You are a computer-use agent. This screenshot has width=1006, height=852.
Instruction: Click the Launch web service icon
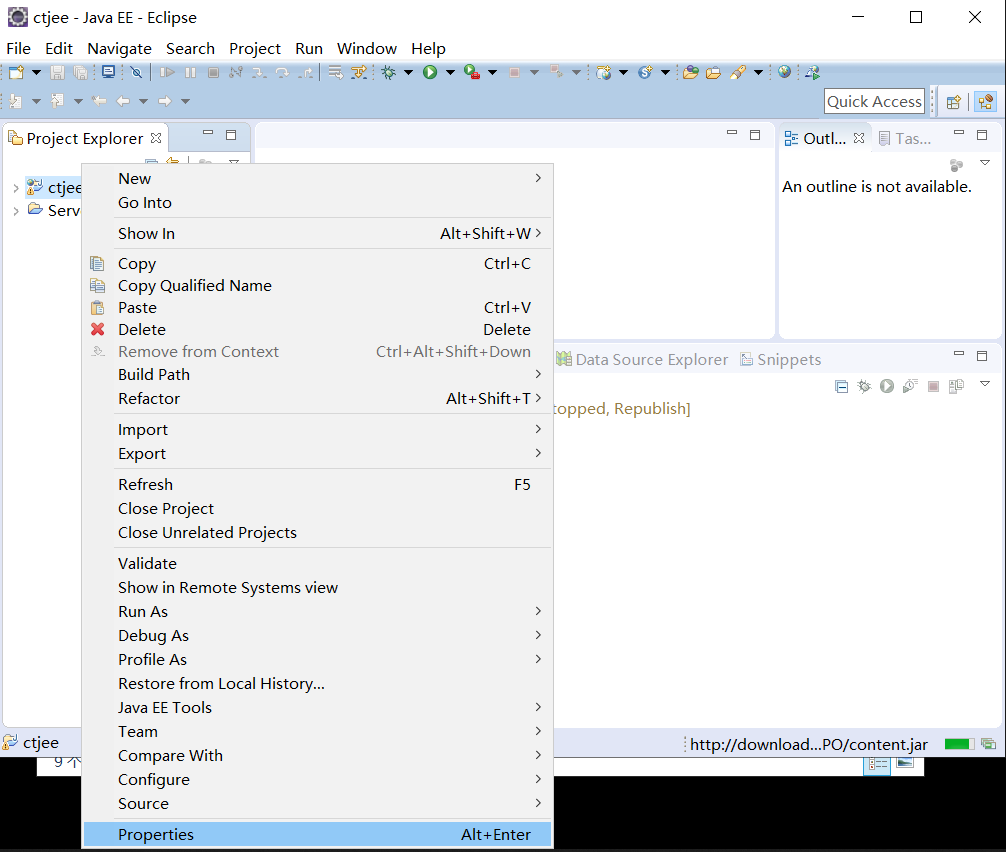[813, 72]
